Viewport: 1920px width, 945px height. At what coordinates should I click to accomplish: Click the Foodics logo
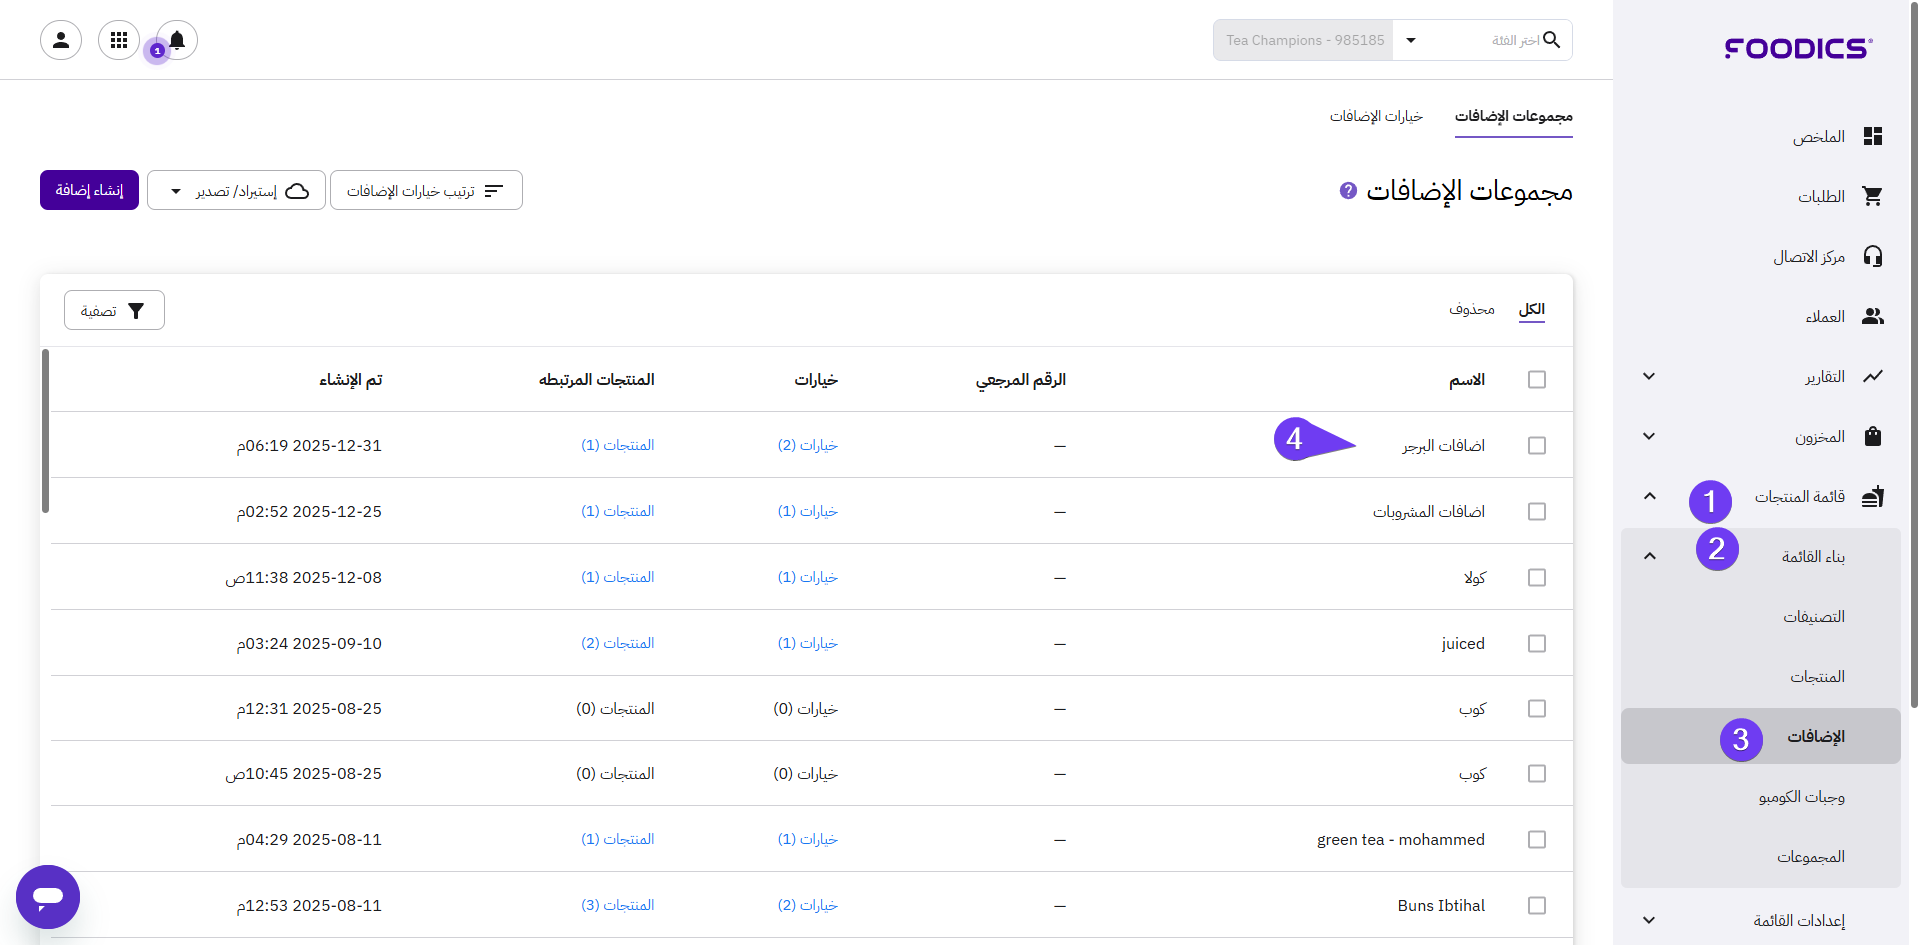pyautogui.click(x=1797, y=48)
